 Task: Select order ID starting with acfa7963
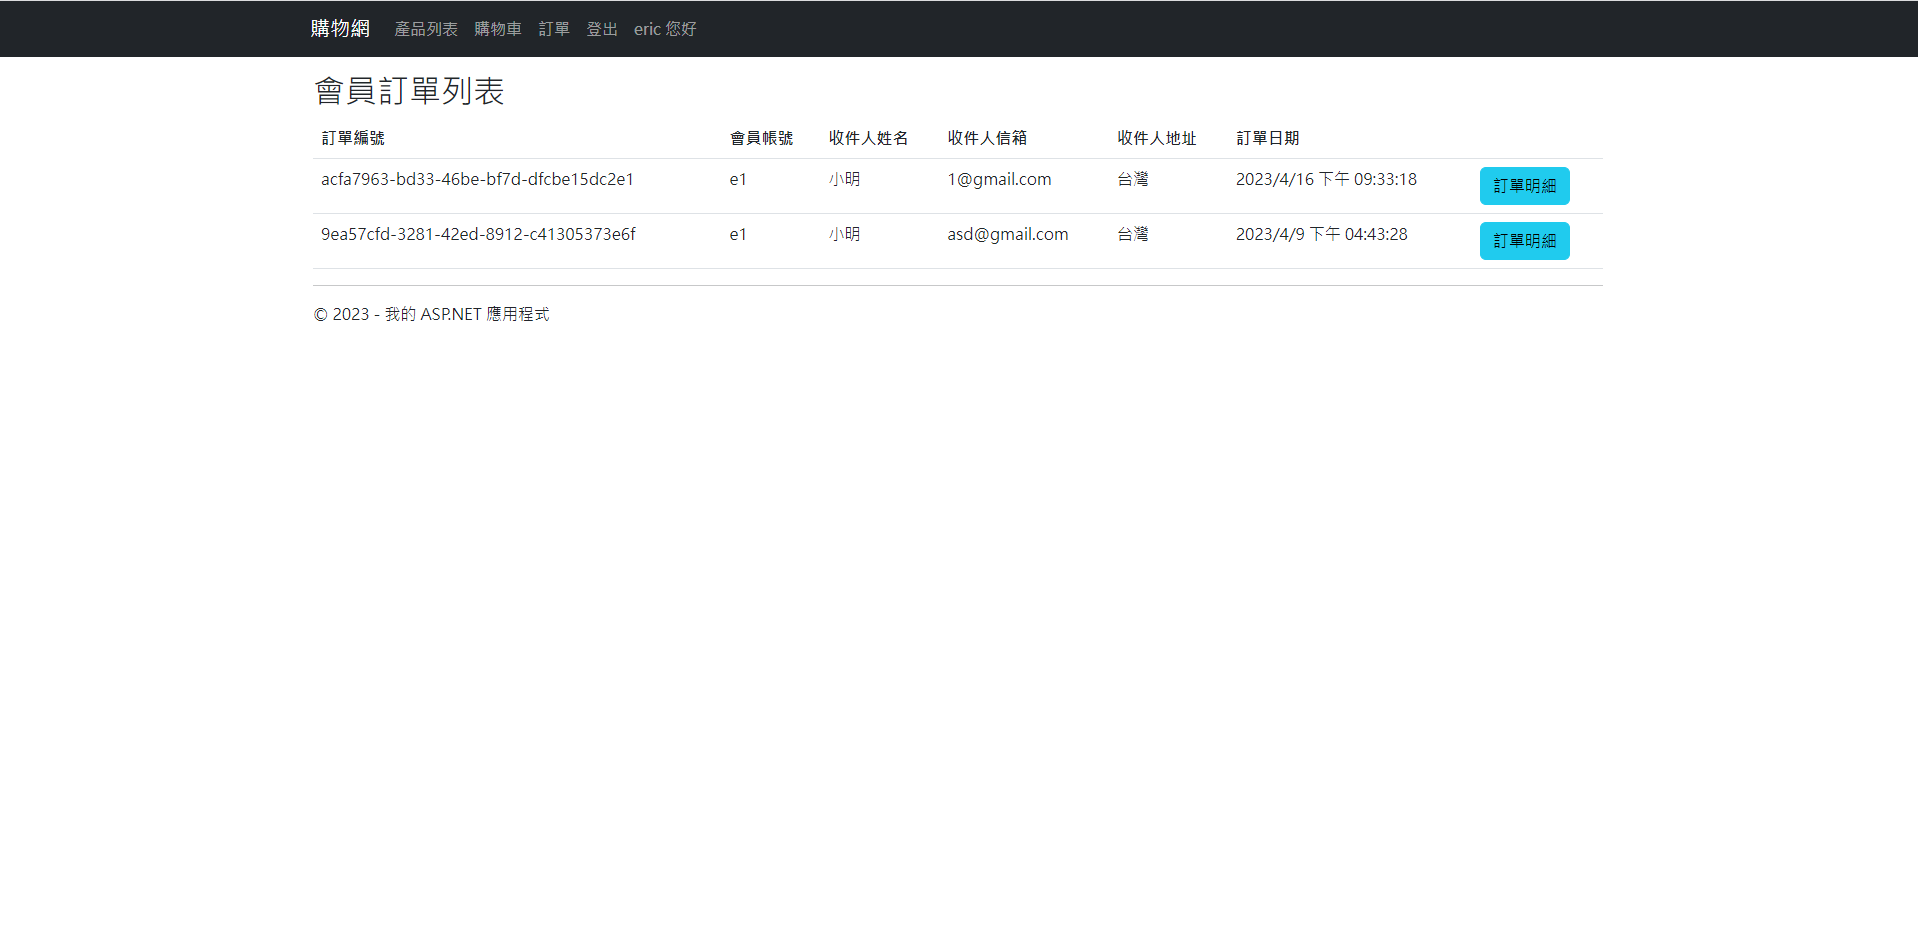(x=477, y=179)
